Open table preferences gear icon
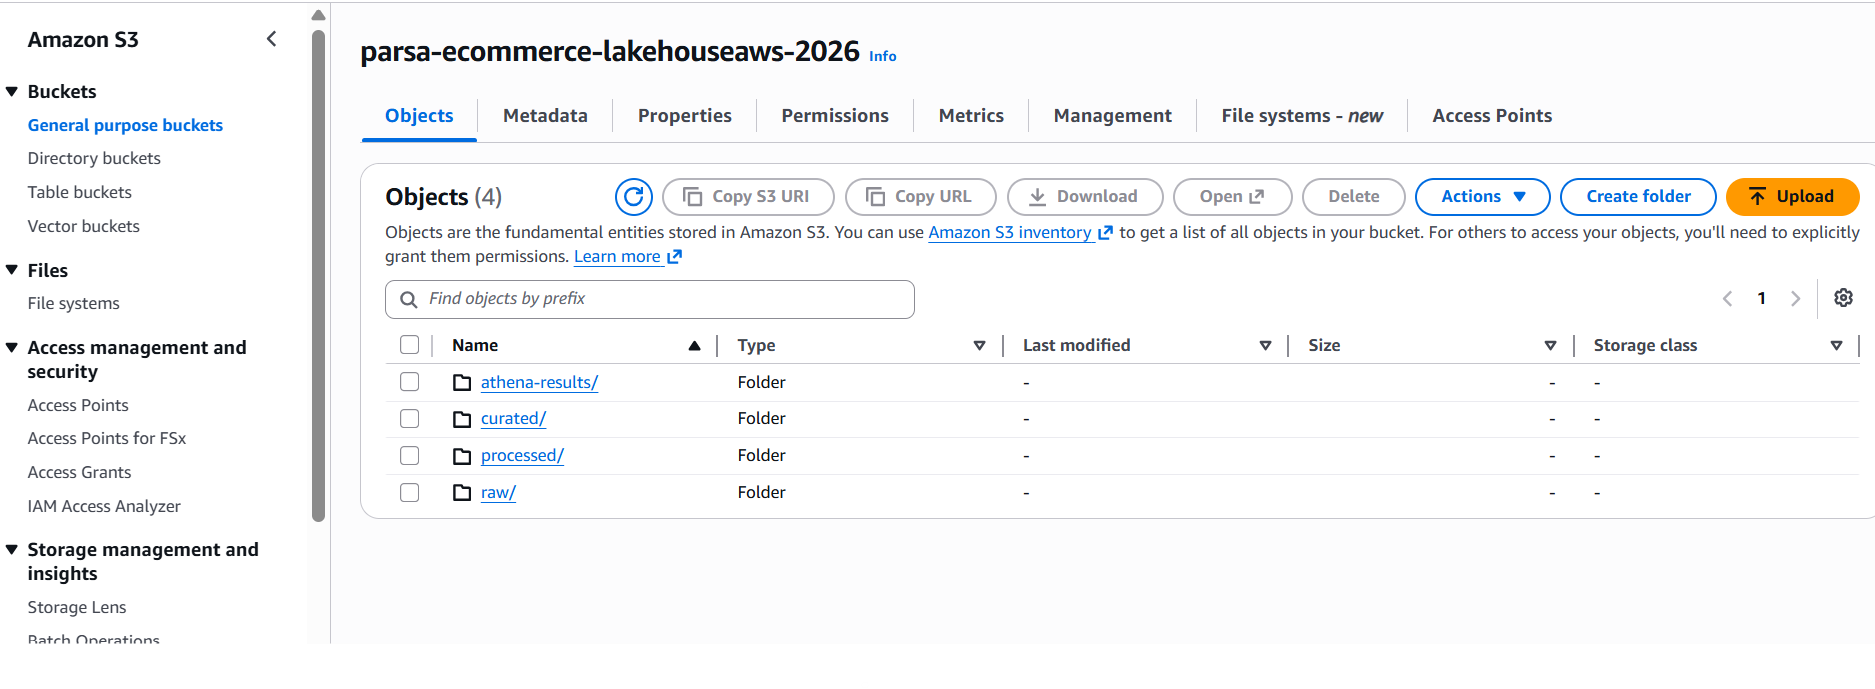This screenshot has width=1875, height=689. (x=1844, y=298)
